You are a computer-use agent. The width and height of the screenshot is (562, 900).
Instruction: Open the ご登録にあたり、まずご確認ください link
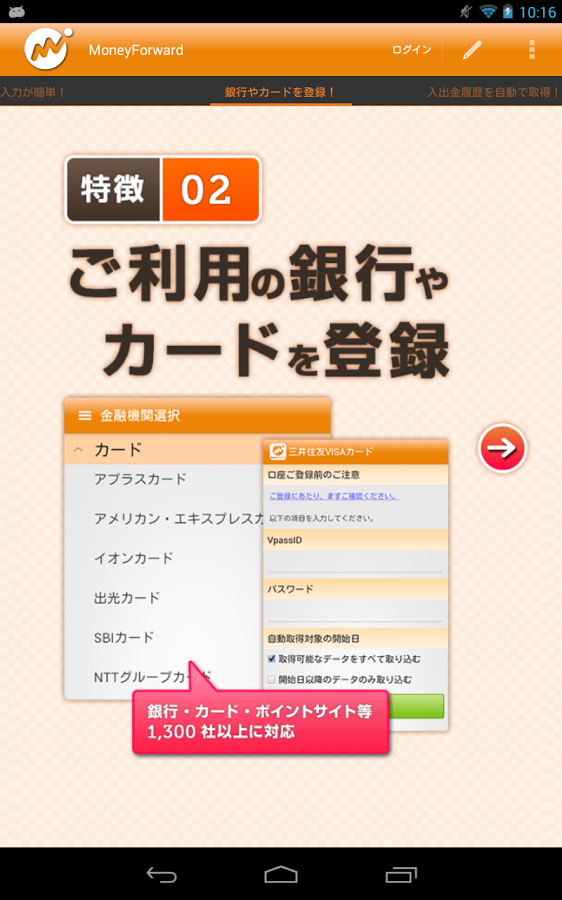(334, 496)
